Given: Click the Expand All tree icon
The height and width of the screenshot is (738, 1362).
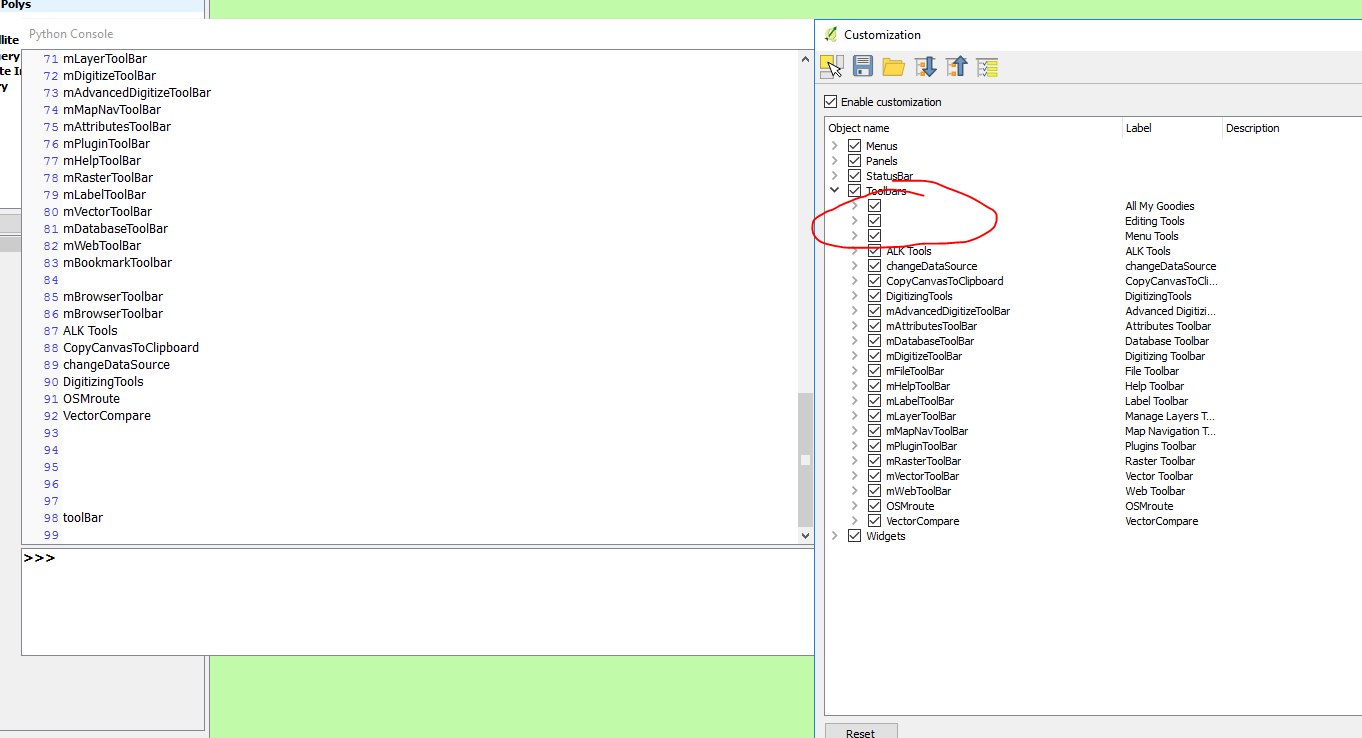Looking at the screenshot, I should (925, 66).
